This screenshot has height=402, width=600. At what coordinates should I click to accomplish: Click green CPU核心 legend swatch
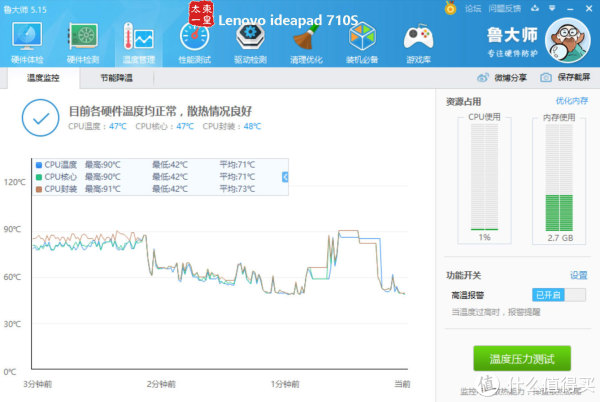pyautogui.click(x=39, y=177)
